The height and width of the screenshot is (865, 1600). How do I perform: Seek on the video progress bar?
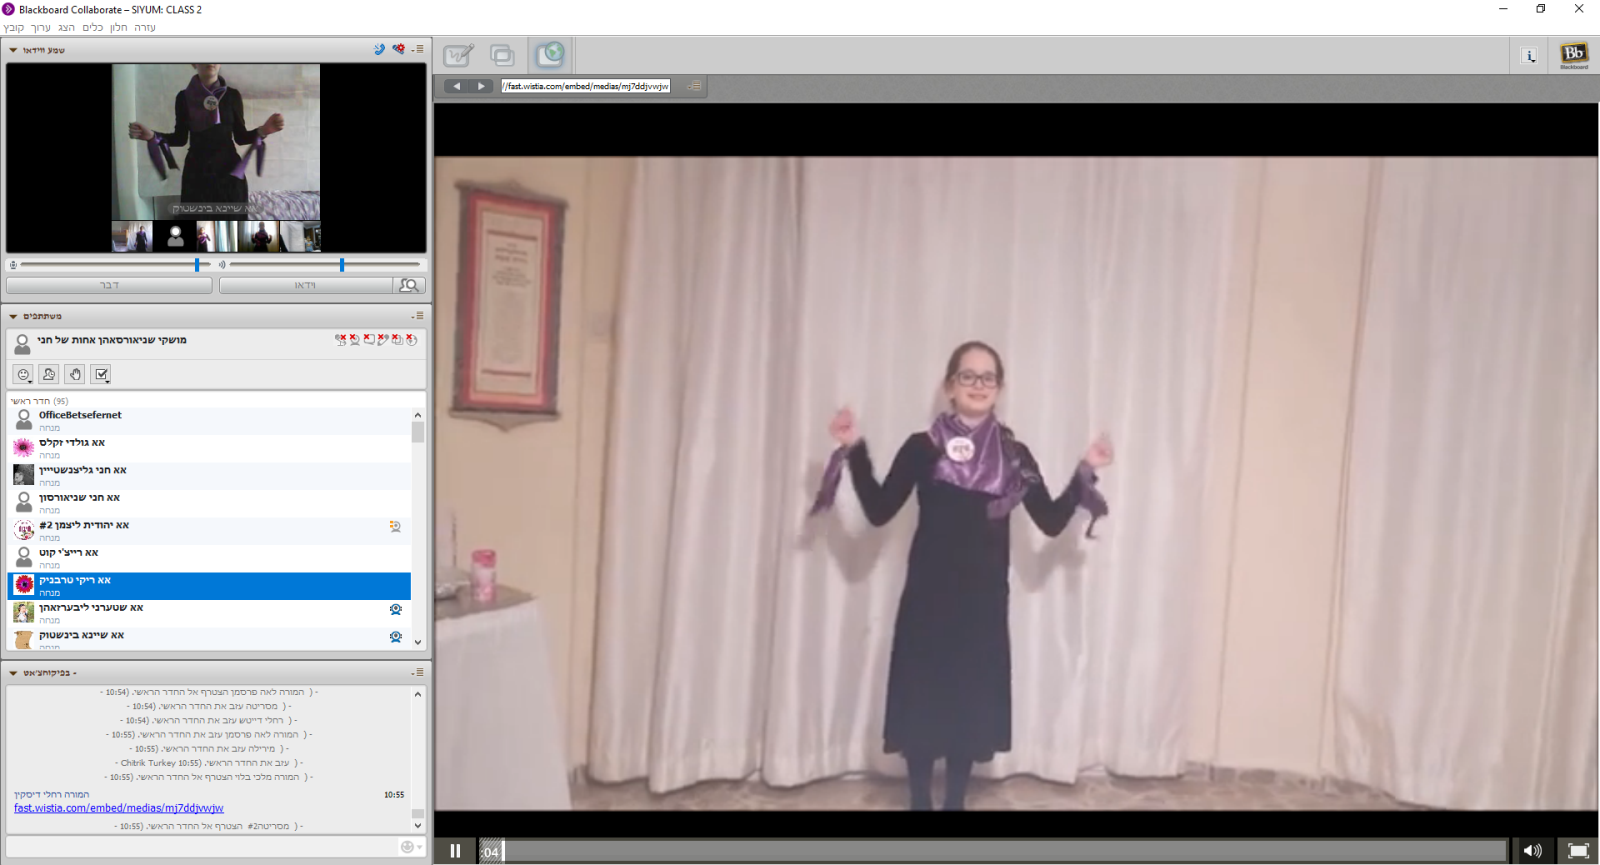[x=993, y=851]
